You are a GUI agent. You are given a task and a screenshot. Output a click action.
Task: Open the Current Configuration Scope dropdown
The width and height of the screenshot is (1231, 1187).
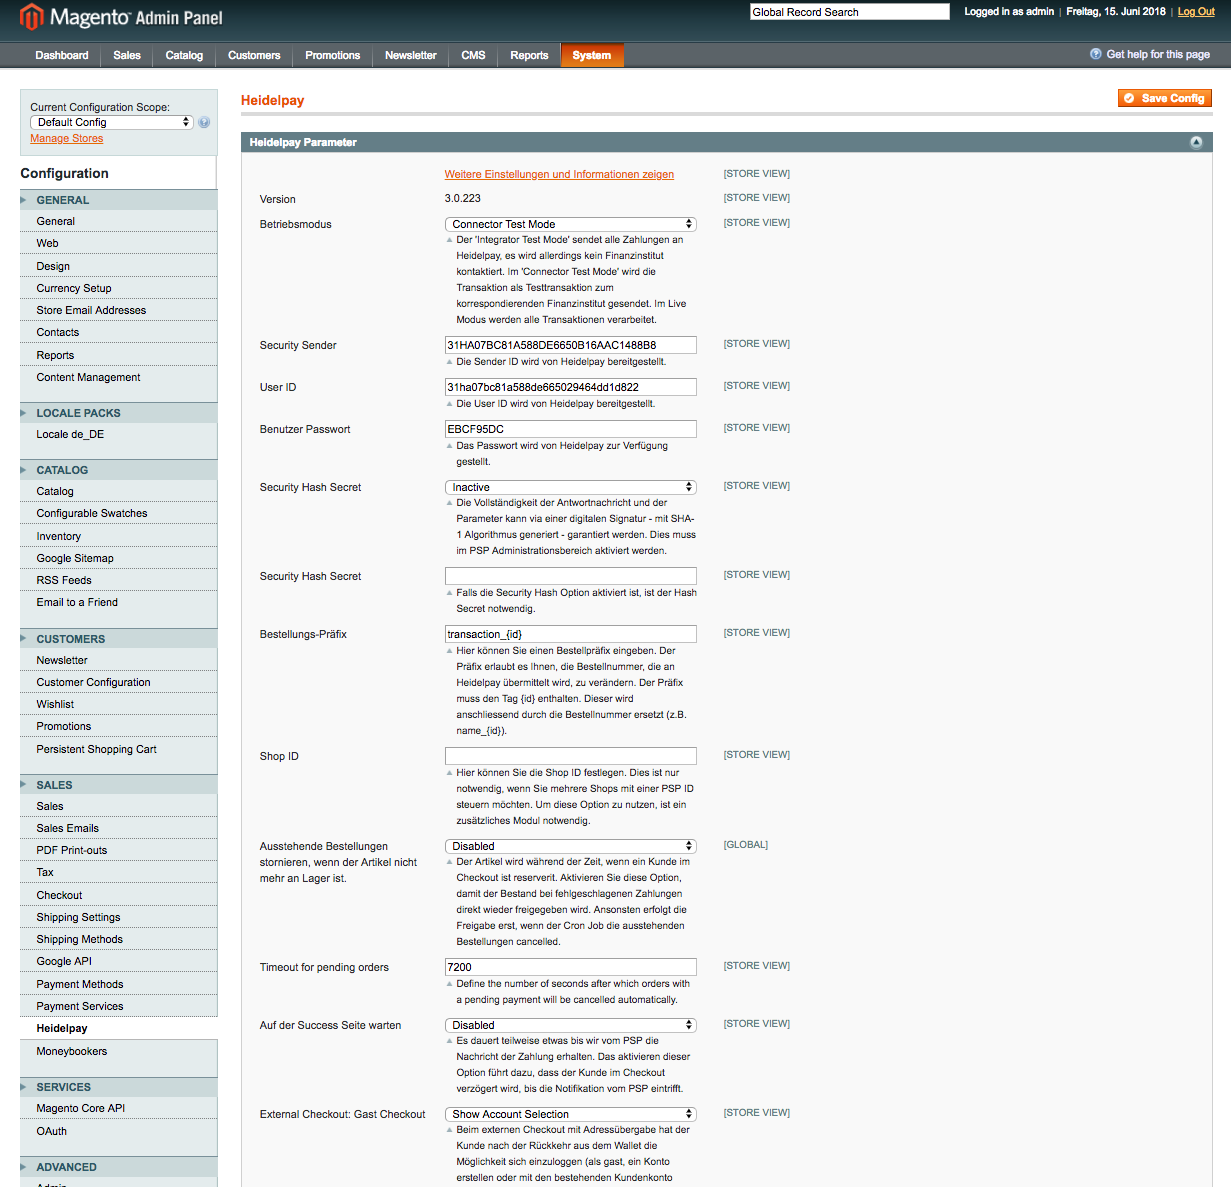coord(111,122)
